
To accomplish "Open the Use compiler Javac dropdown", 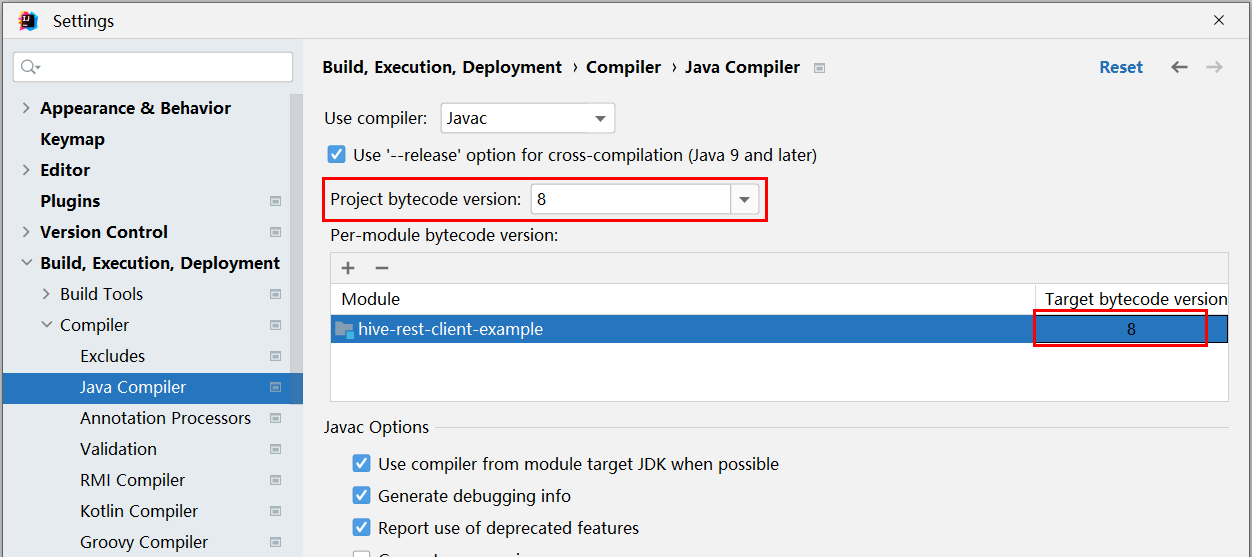I will pyautogui.click(x=528, y=118).
